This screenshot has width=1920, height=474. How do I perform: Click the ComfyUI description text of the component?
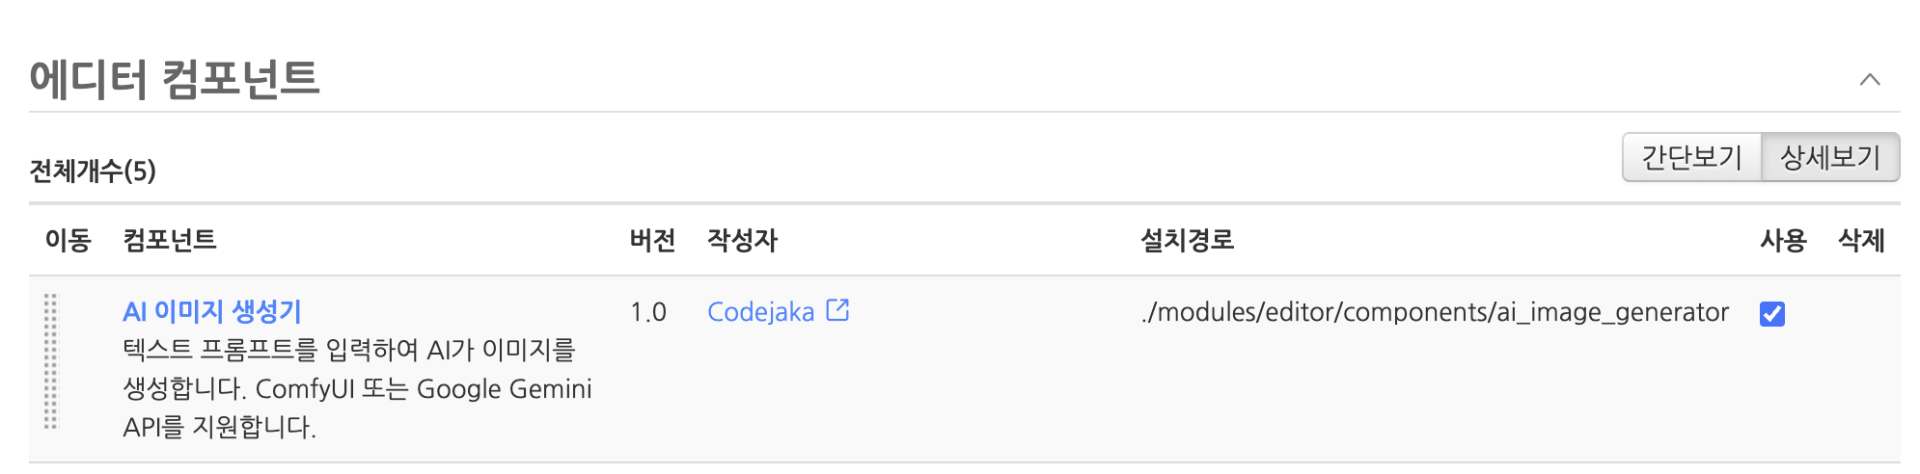357,389
